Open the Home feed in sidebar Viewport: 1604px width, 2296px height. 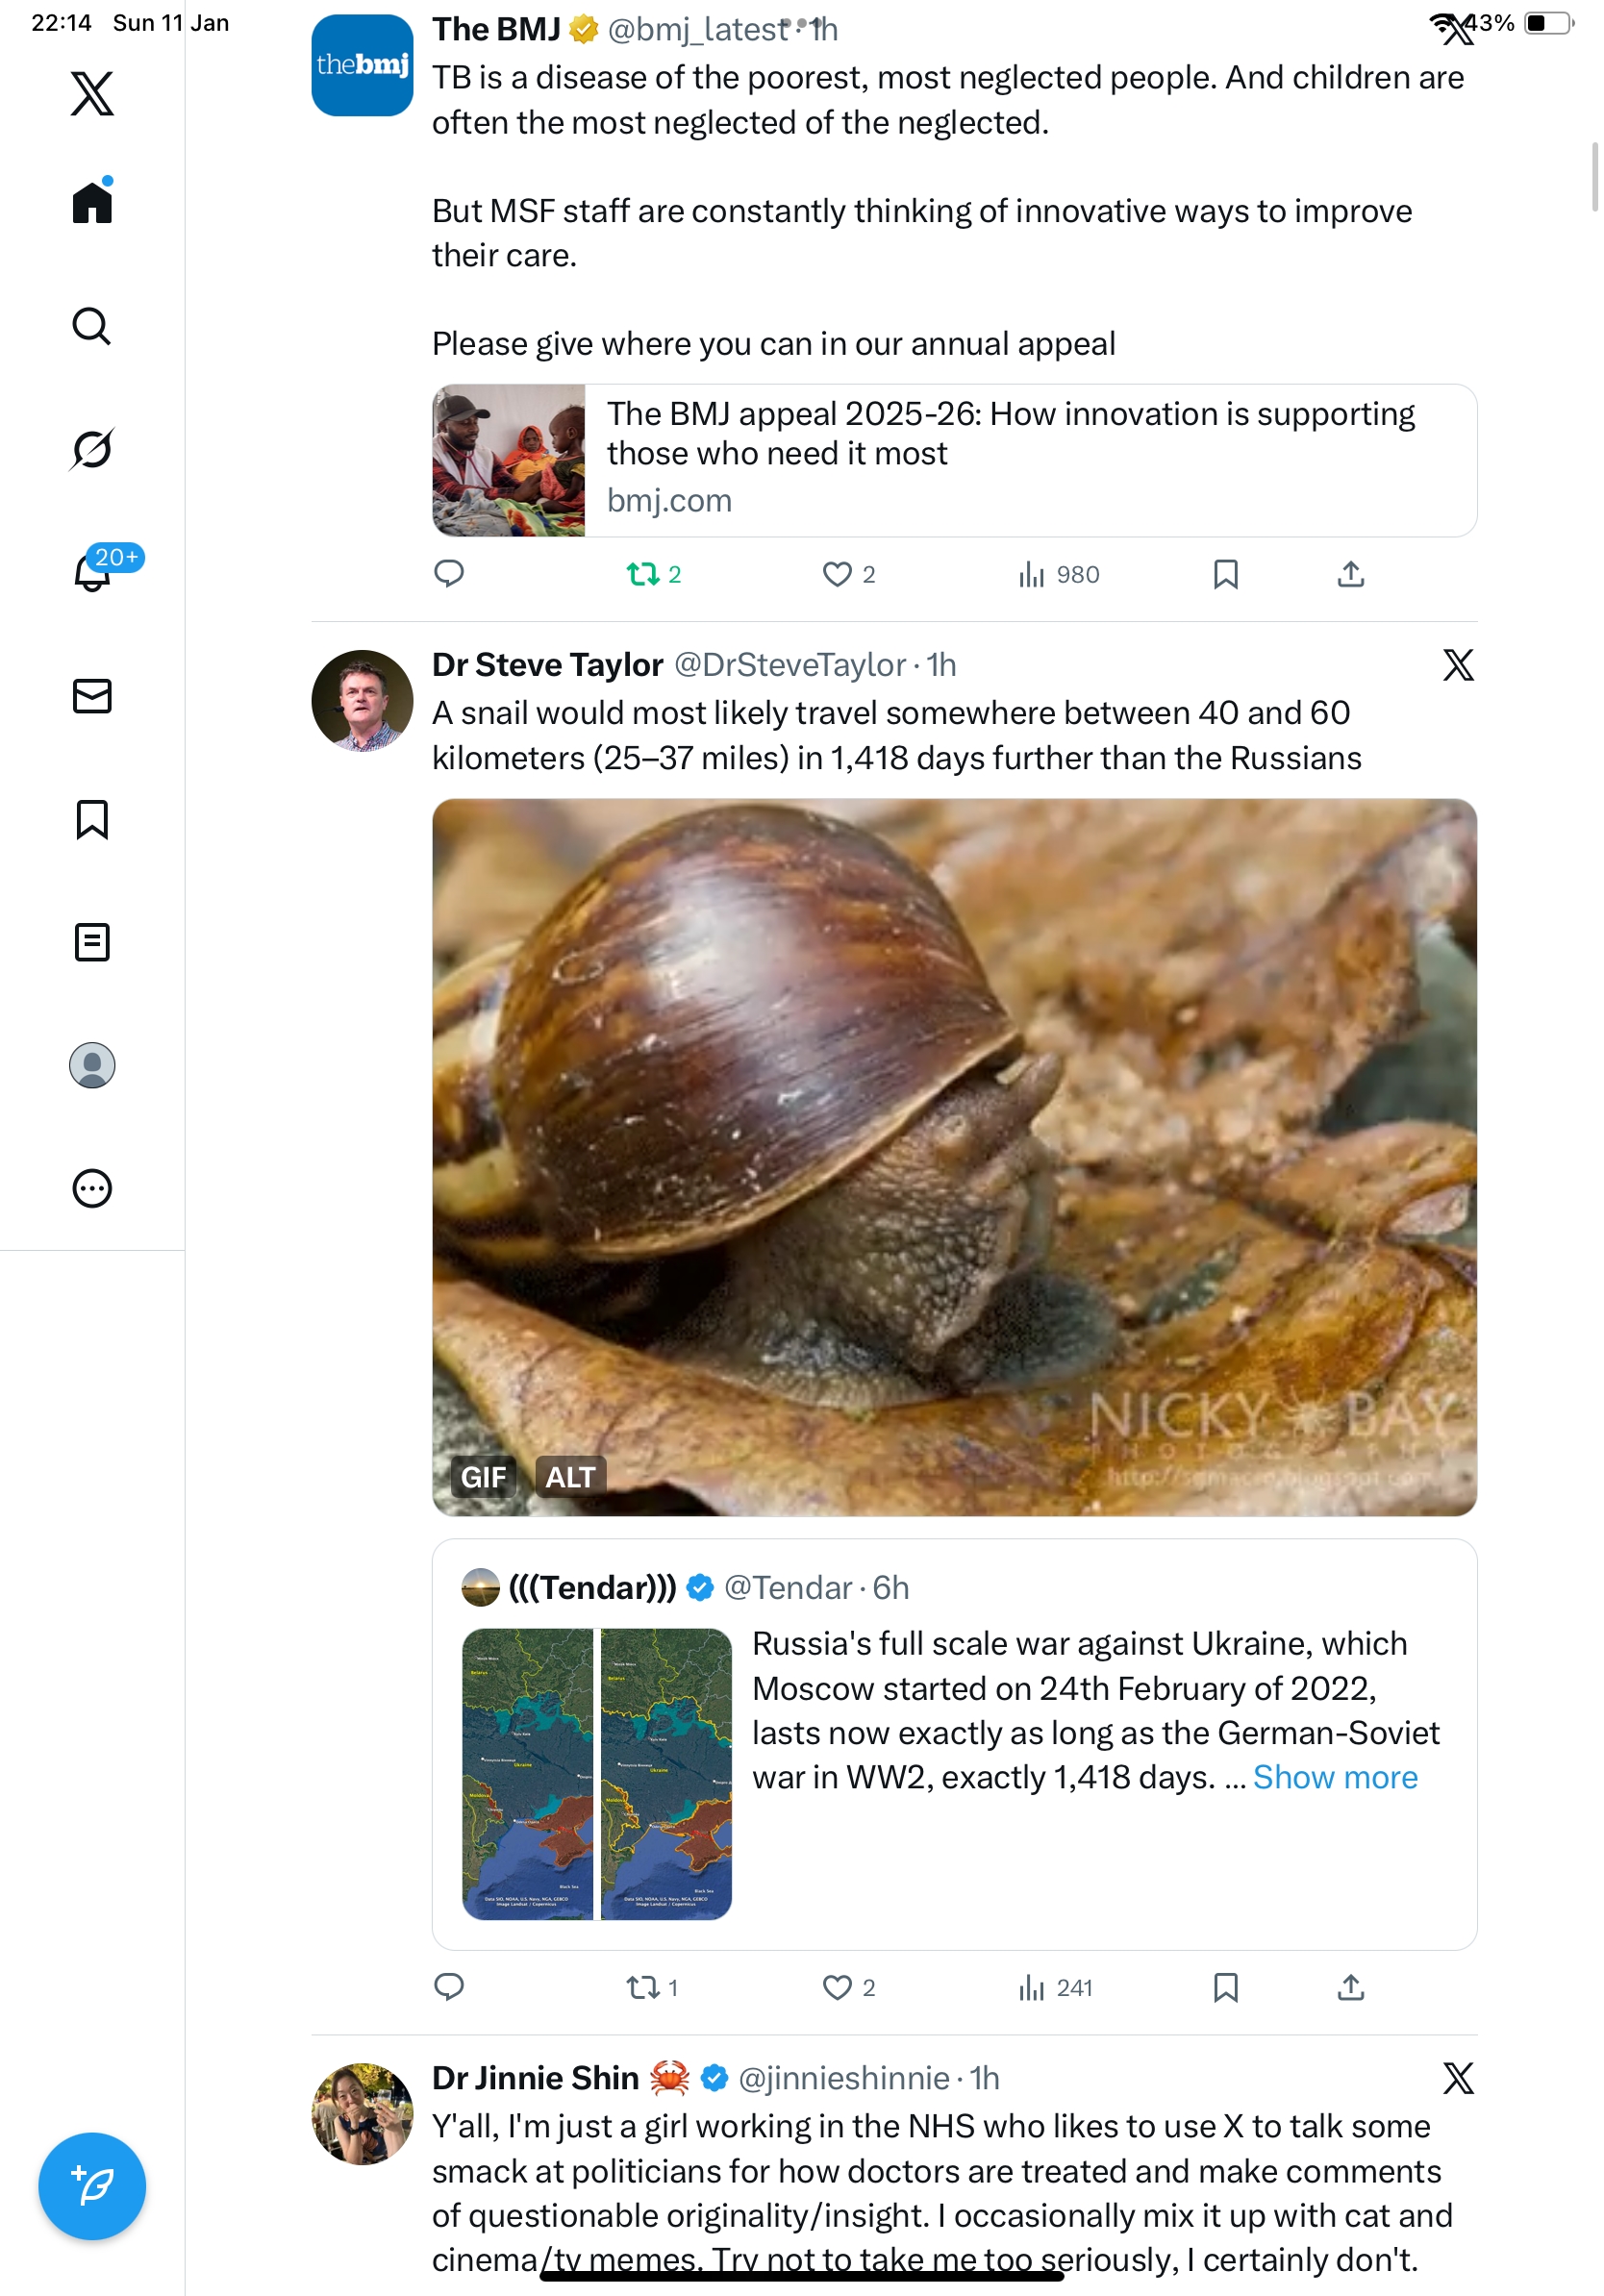(92, 203)
